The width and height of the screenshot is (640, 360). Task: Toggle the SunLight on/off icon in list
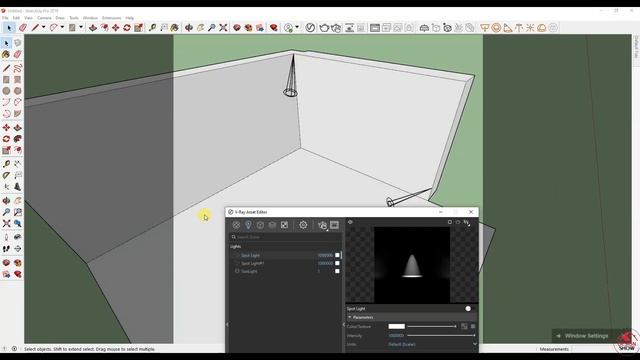point(237,271)
